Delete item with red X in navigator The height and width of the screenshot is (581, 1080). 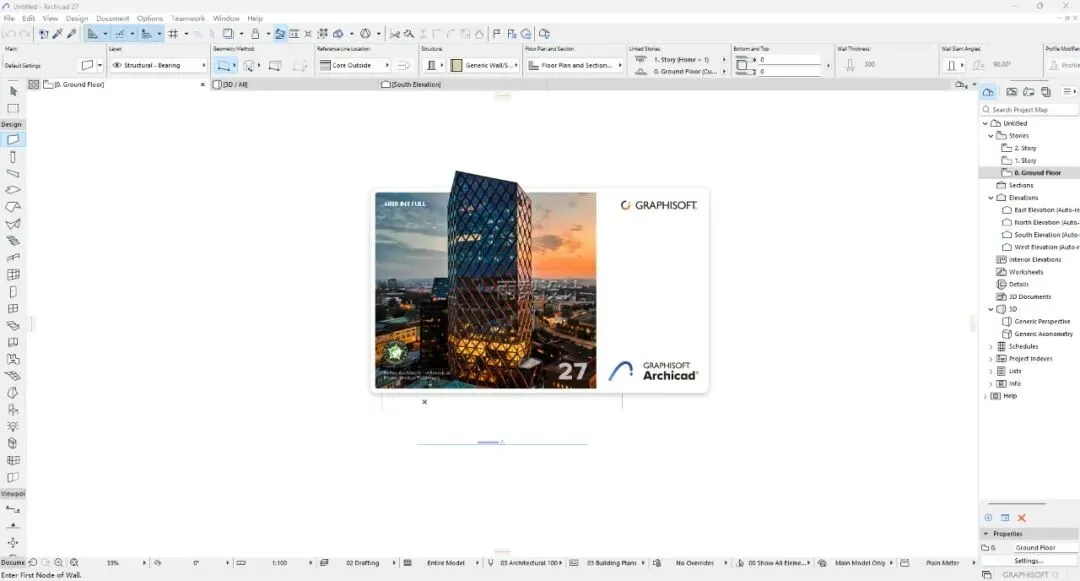pos(1021,518)
